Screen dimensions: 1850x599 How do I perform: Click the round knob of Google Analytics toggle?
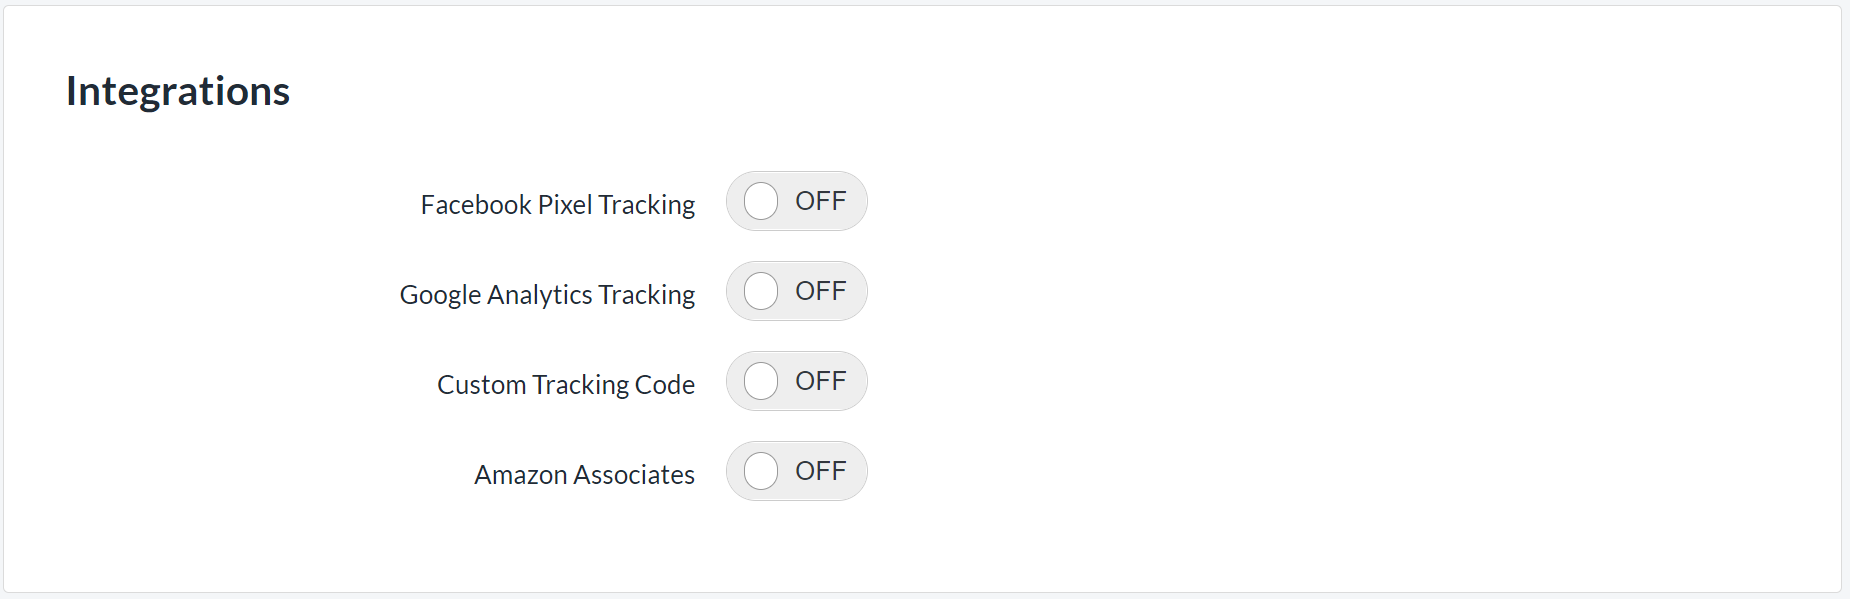[761, 291]
